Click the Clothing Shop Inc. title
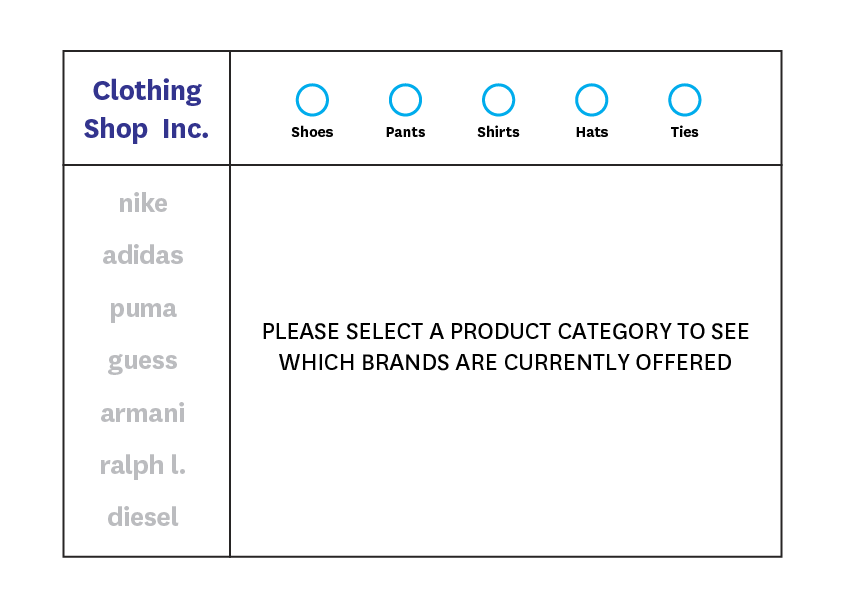842x596 pixels. tap(147, 110)
